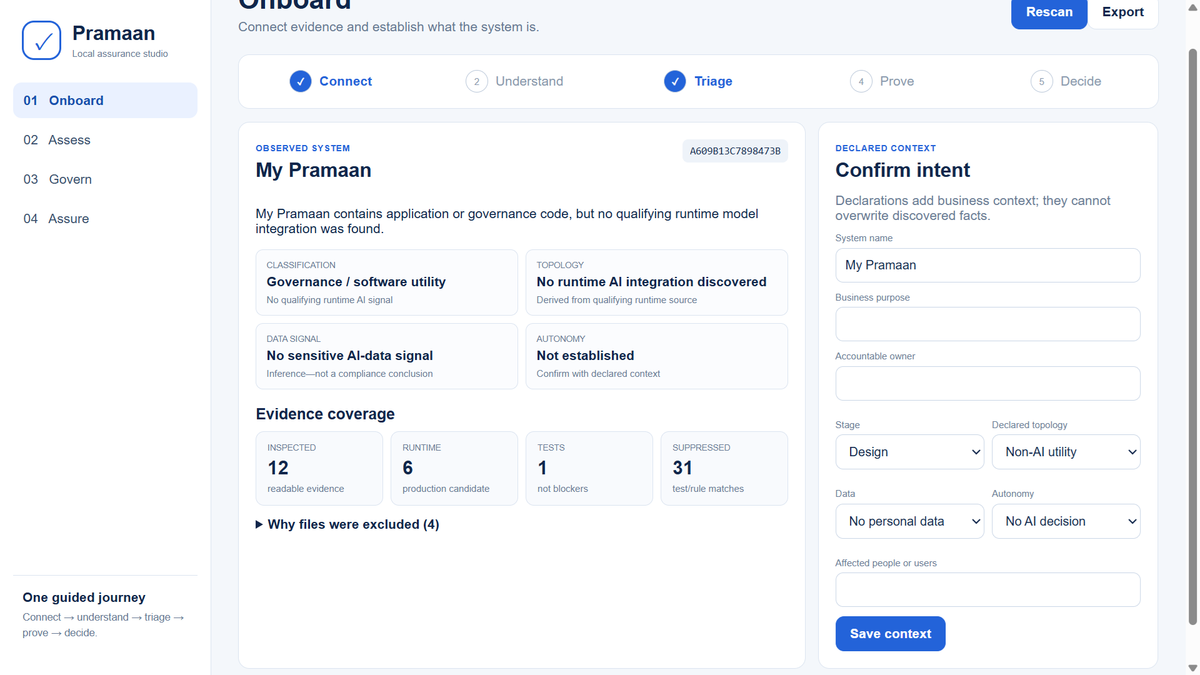Screen dimensions: 1200x675
Task: Switch to the Understand step label
Action: [529, 81]
